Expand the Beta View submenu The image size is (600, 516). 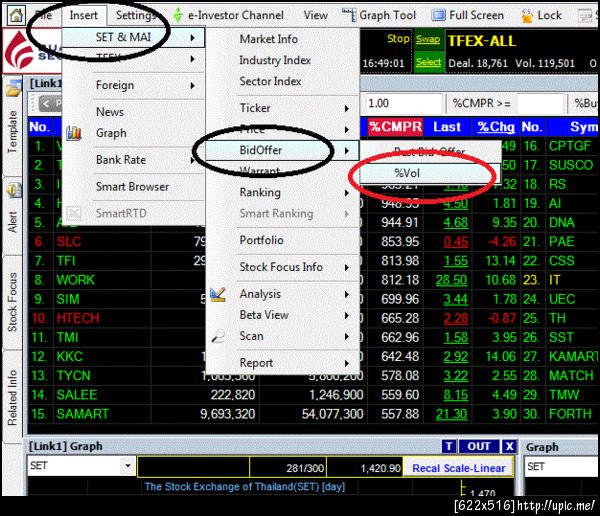coord(346,315)
